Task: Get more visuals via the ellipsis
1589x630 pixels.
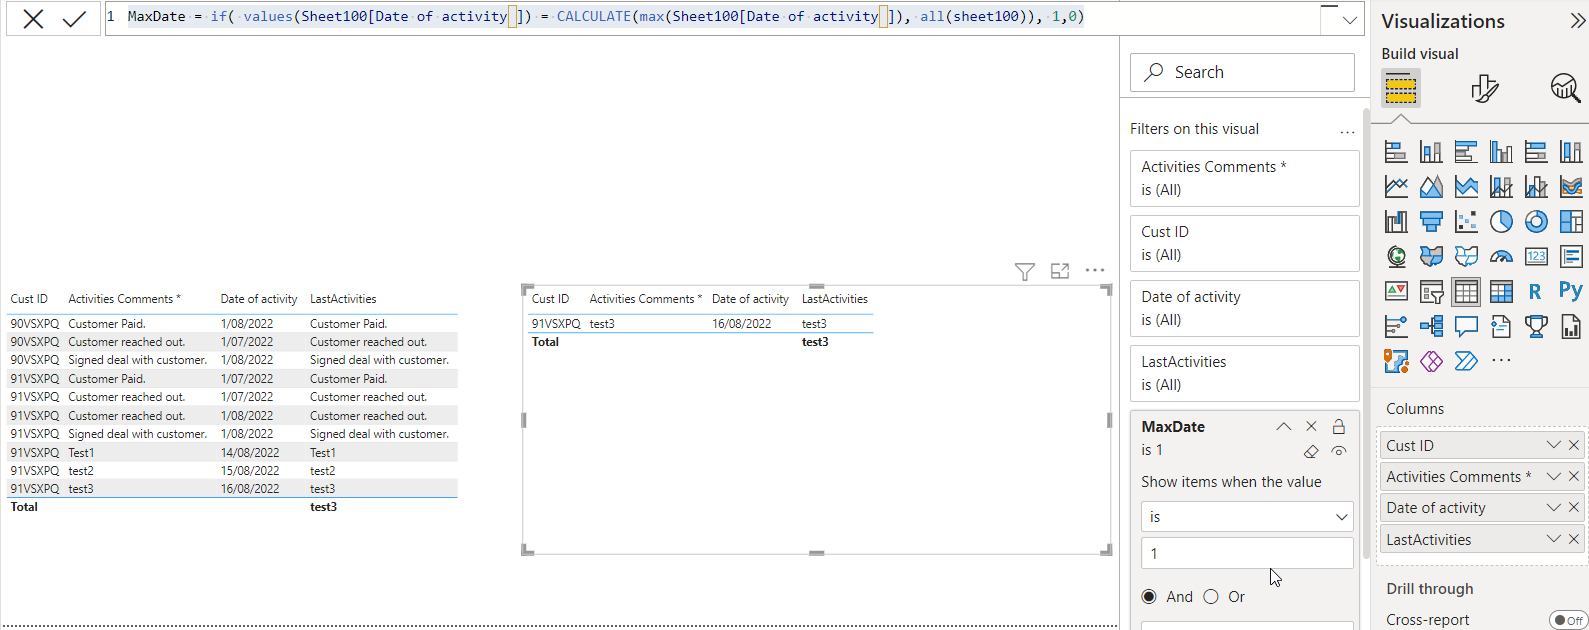Action: pos(1501,361)
